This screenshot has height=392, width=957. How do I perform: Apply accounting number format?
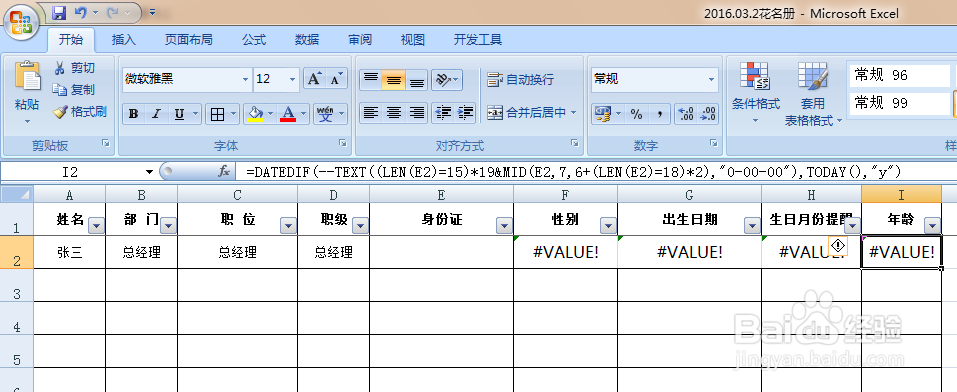602,114
